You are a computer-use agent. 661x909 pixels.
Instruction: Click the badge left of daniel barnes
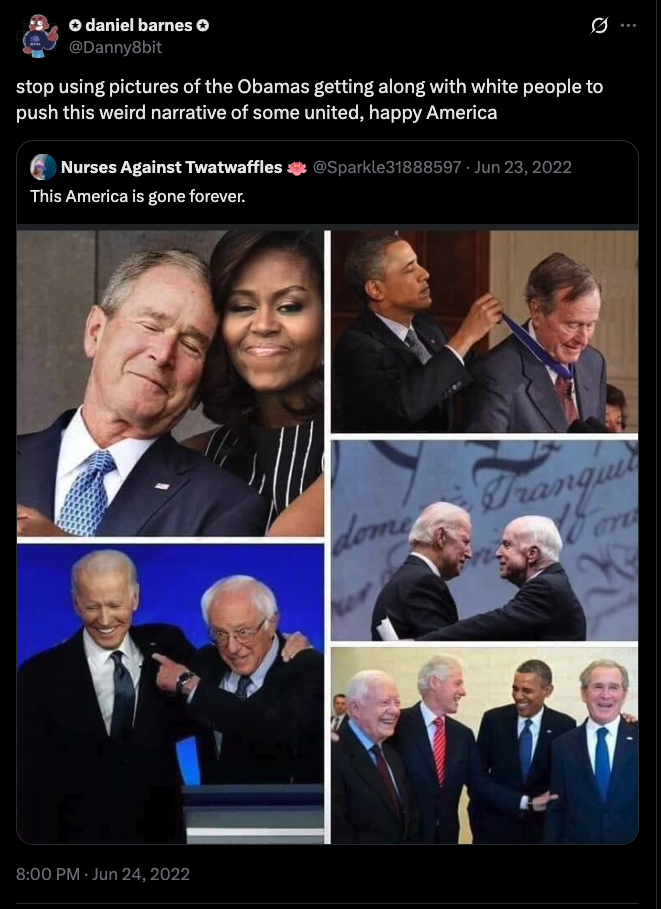[75, 26]
